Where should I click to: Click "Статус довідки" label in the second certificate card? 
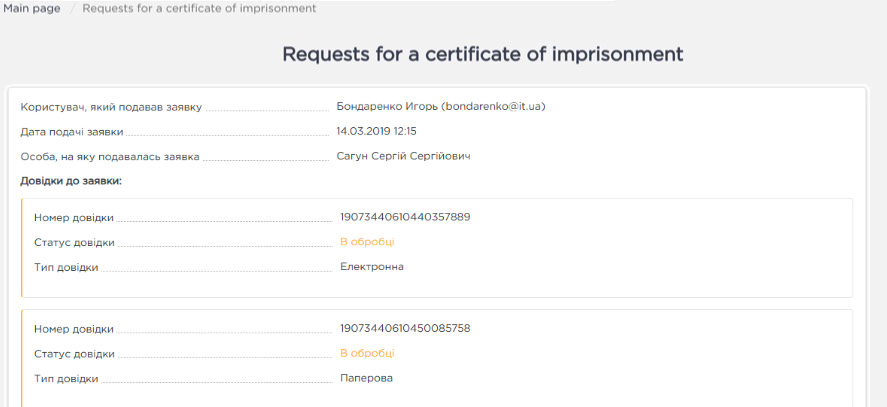click(74, 354)
